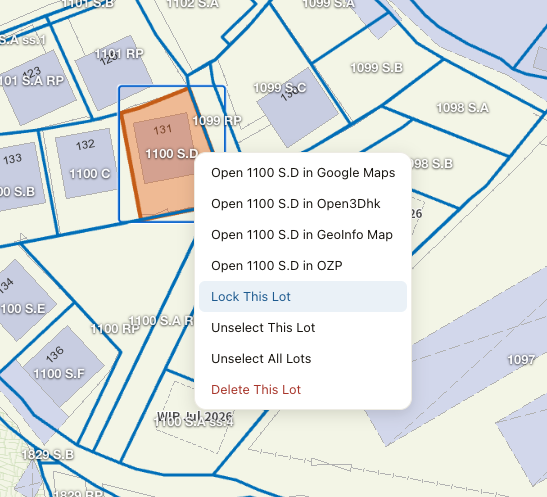Click the 1097 lot label
This screenshot has height=497, width=547.
tap(521, 360)
